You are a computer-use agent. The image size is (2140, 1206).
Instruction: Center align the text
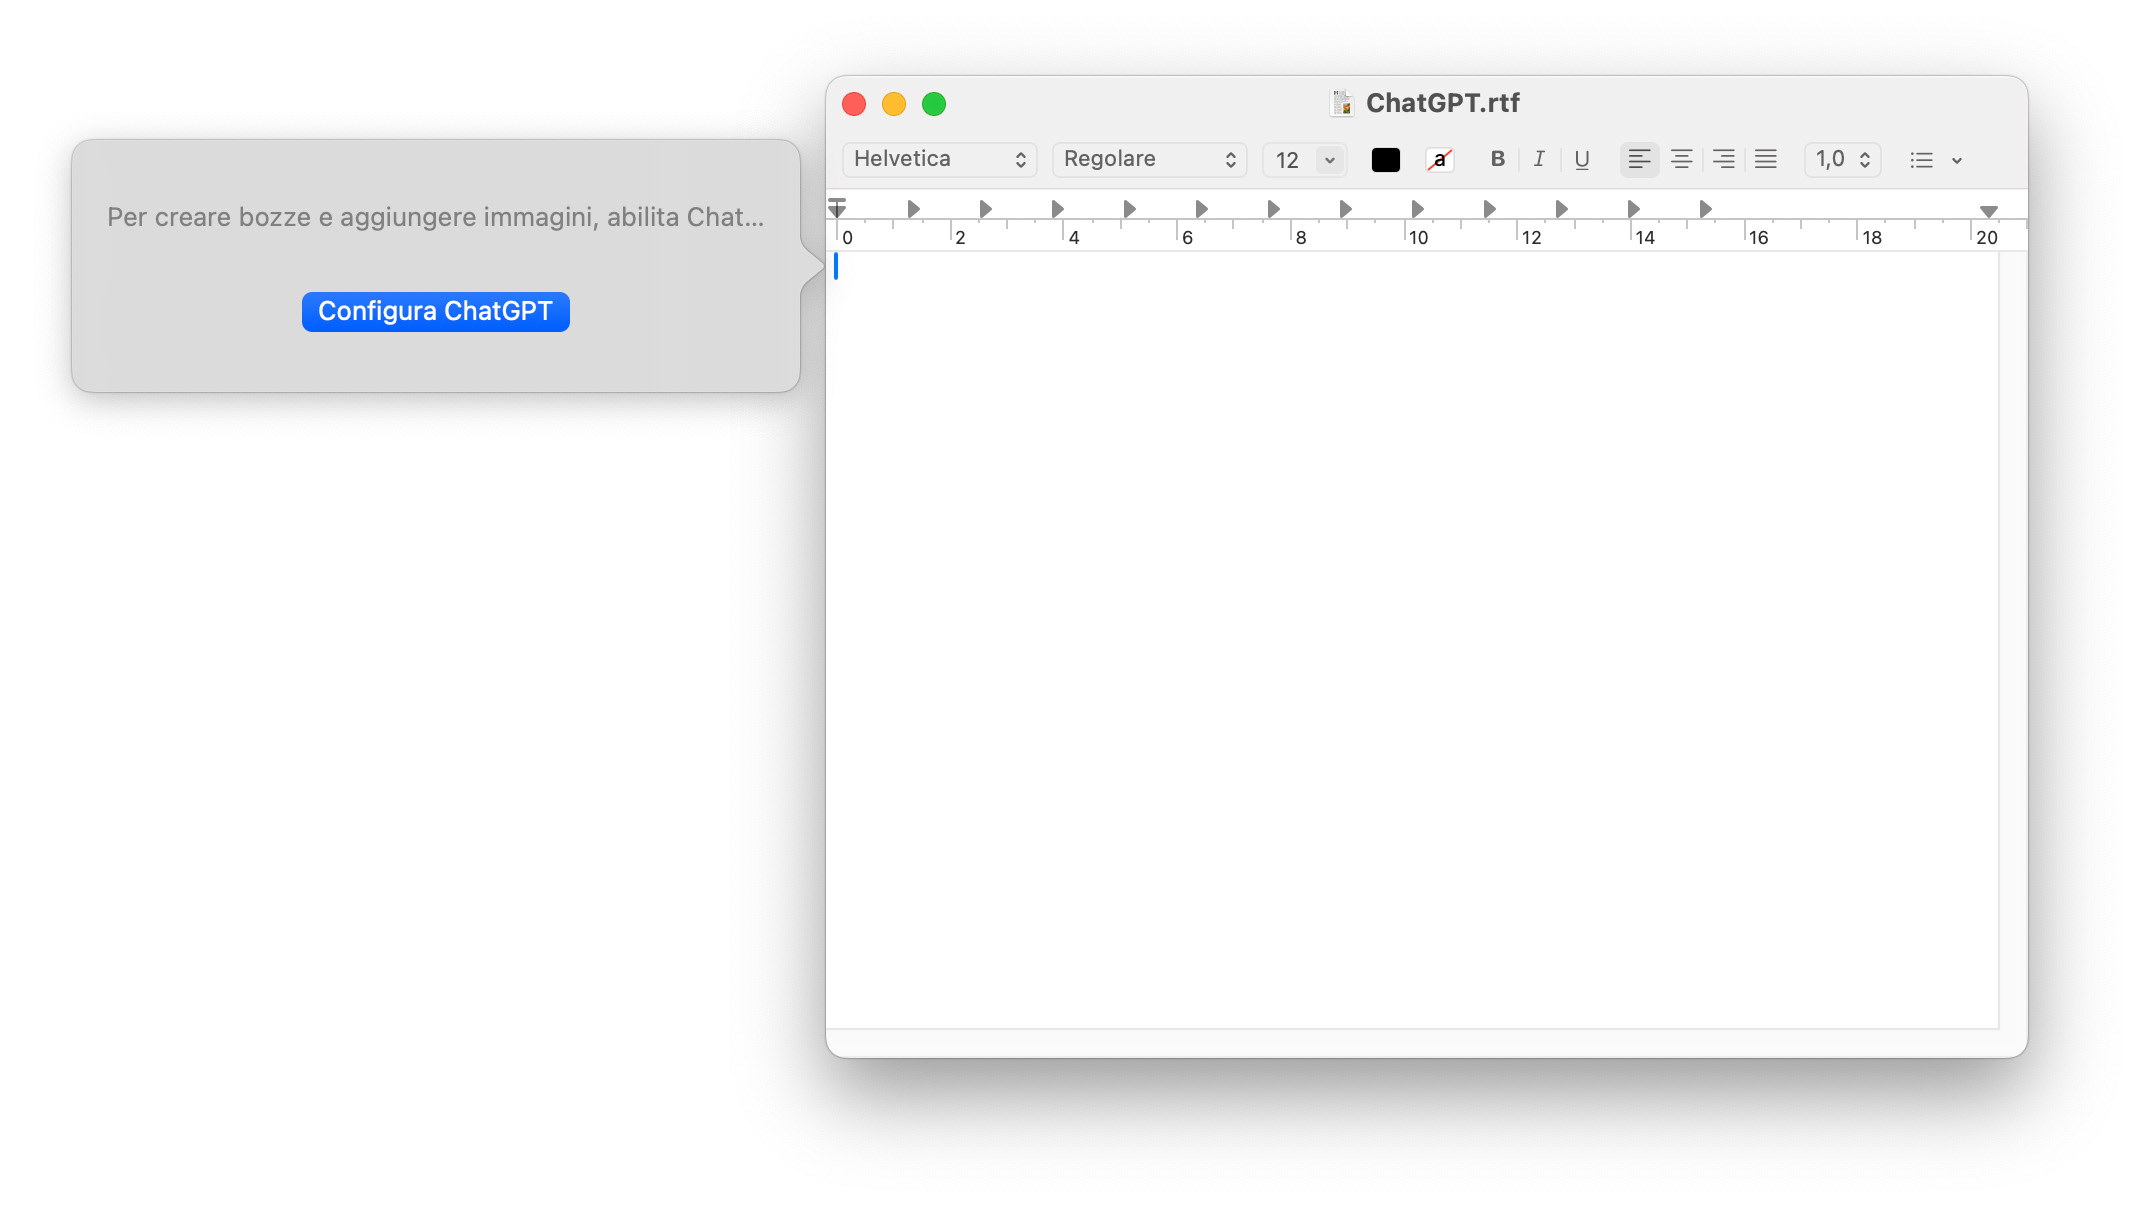click(1681, 160)
